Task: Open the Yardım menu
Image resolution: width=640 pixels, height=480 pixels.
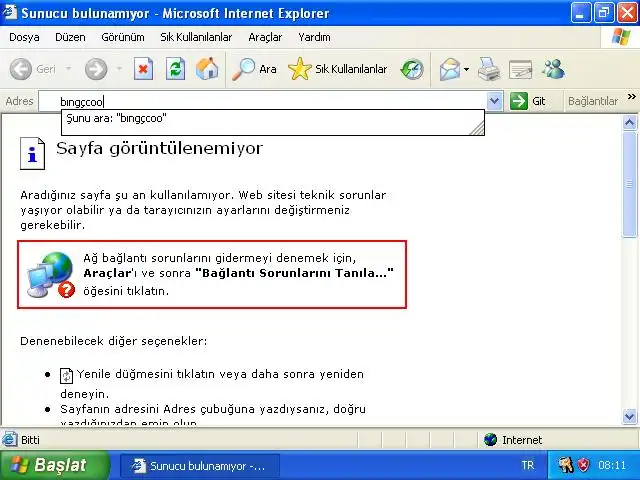Action: (x=314, y=37)
